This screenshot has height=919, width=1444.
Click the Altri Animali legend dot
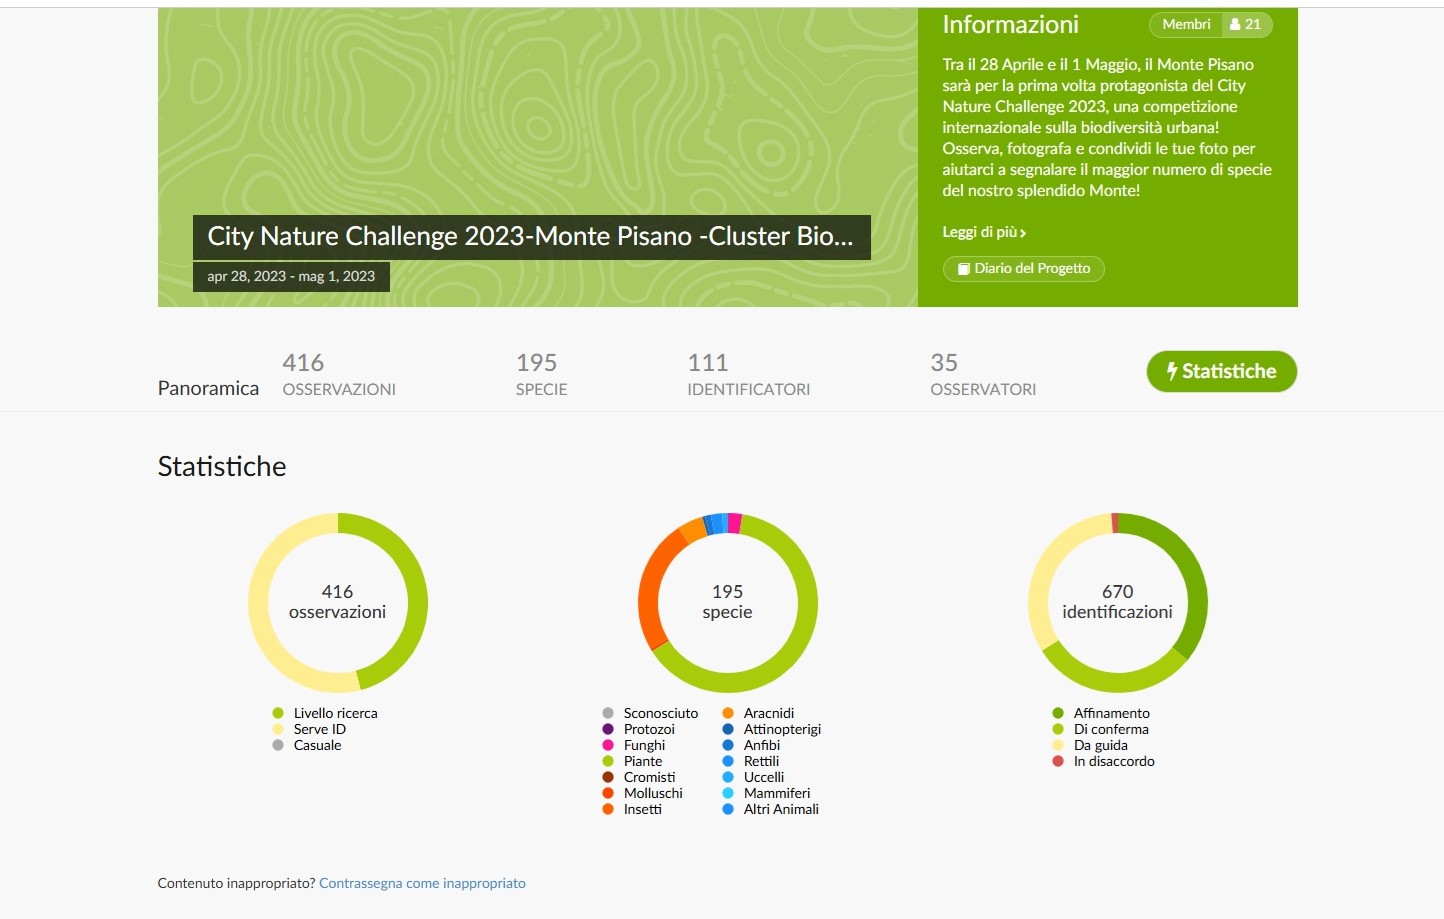pyautogui.click(x=728, y=809)
